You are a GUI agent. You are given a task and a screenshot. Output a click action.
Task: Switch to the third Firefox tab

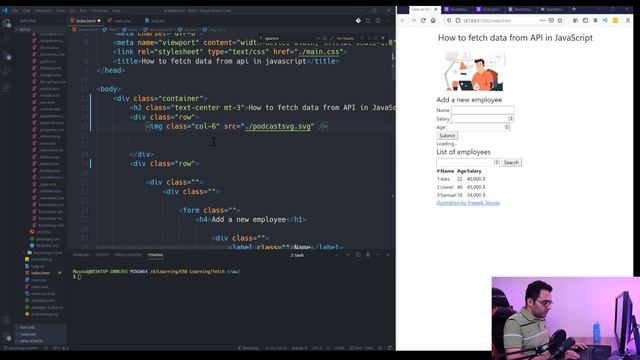[489, 9]
